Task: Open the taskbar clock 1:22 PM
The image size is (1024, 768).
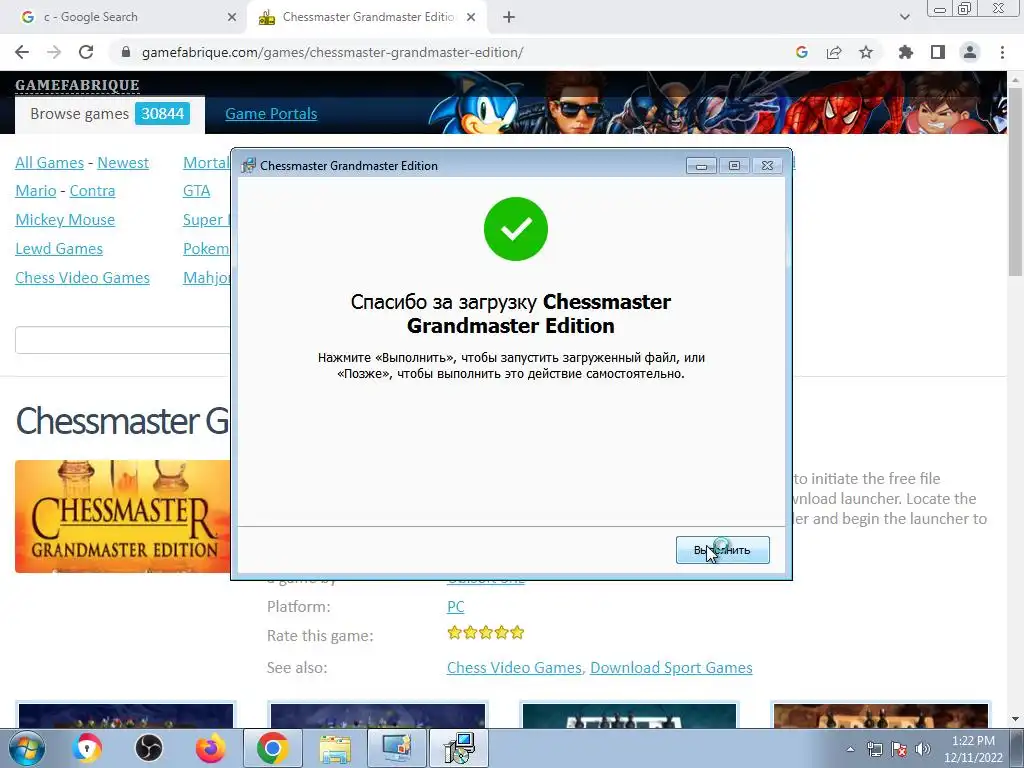Action: point(973,749)
